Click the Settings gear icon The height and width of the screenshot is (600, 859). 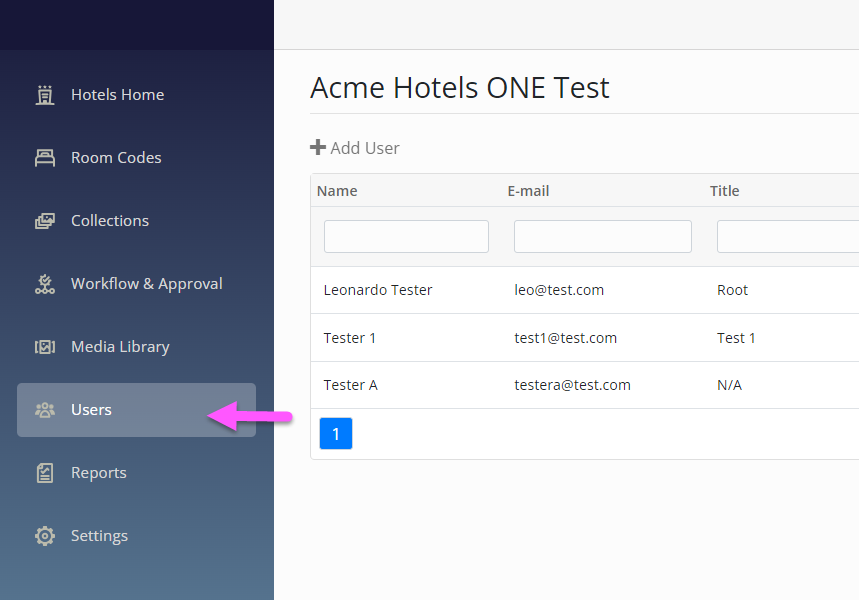[45, 536]
